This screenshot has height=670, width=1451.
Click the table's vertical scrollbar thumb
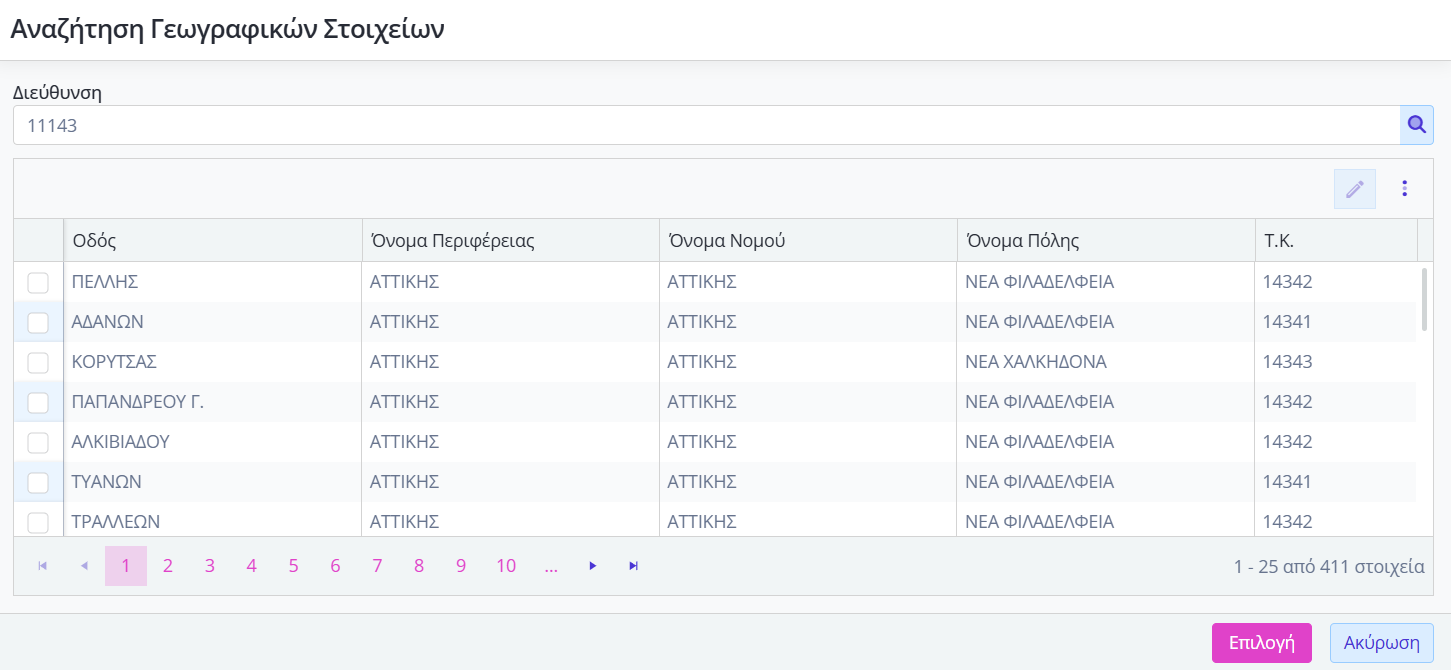[x=1424, y=299]
